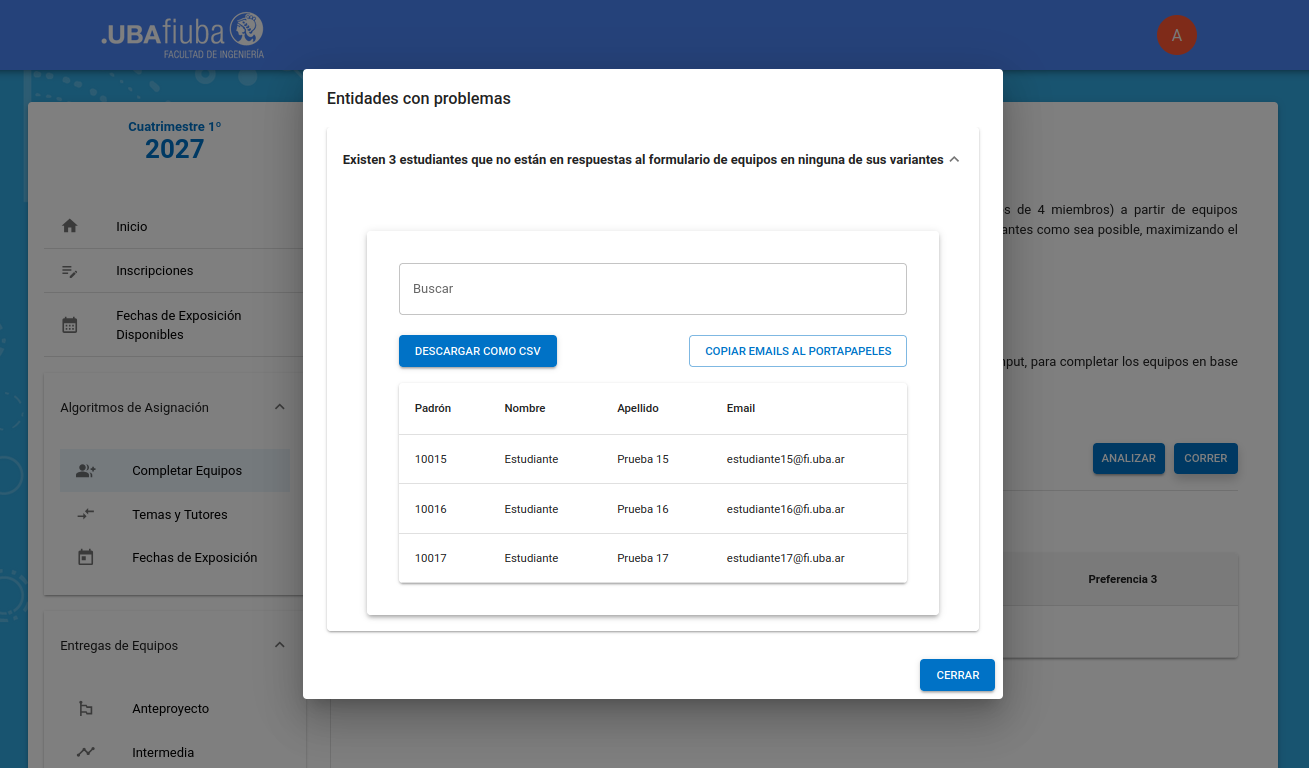Collapse the students-without-responses accordion
The width and height of the screenshot is (1309, 768).
954,160
